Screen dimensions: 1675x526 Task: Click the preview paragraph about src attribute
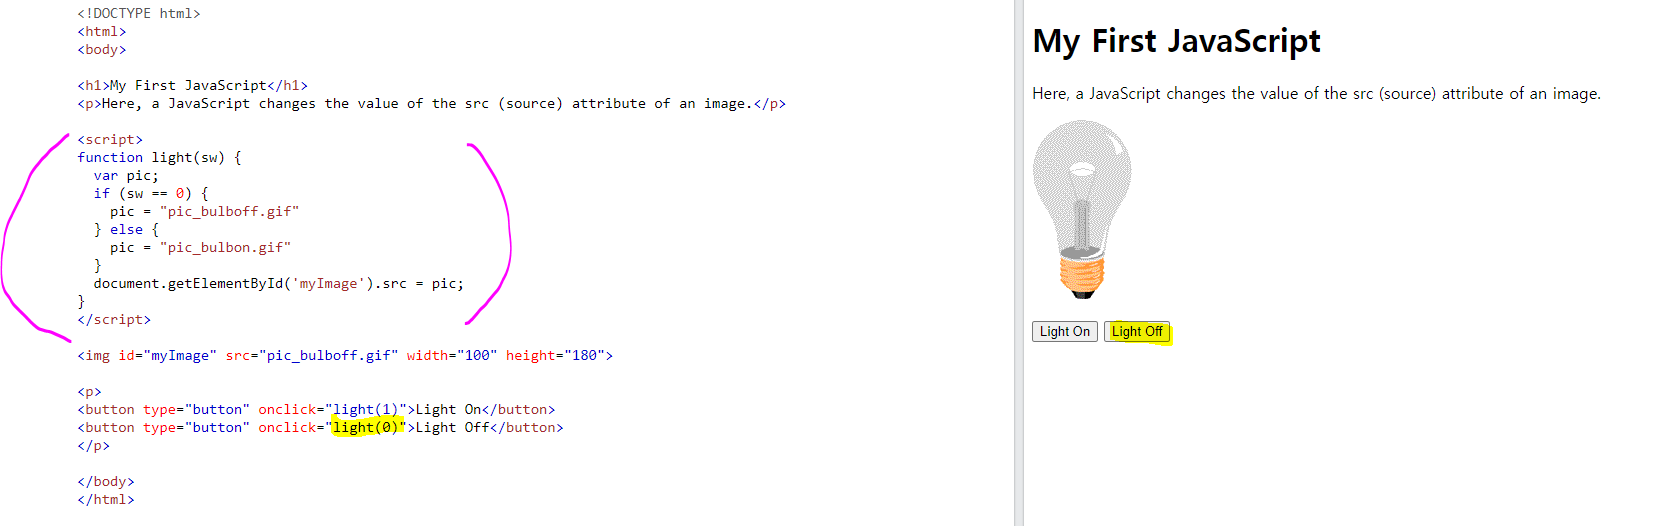pyautogui.click(x=1316, y=93)
